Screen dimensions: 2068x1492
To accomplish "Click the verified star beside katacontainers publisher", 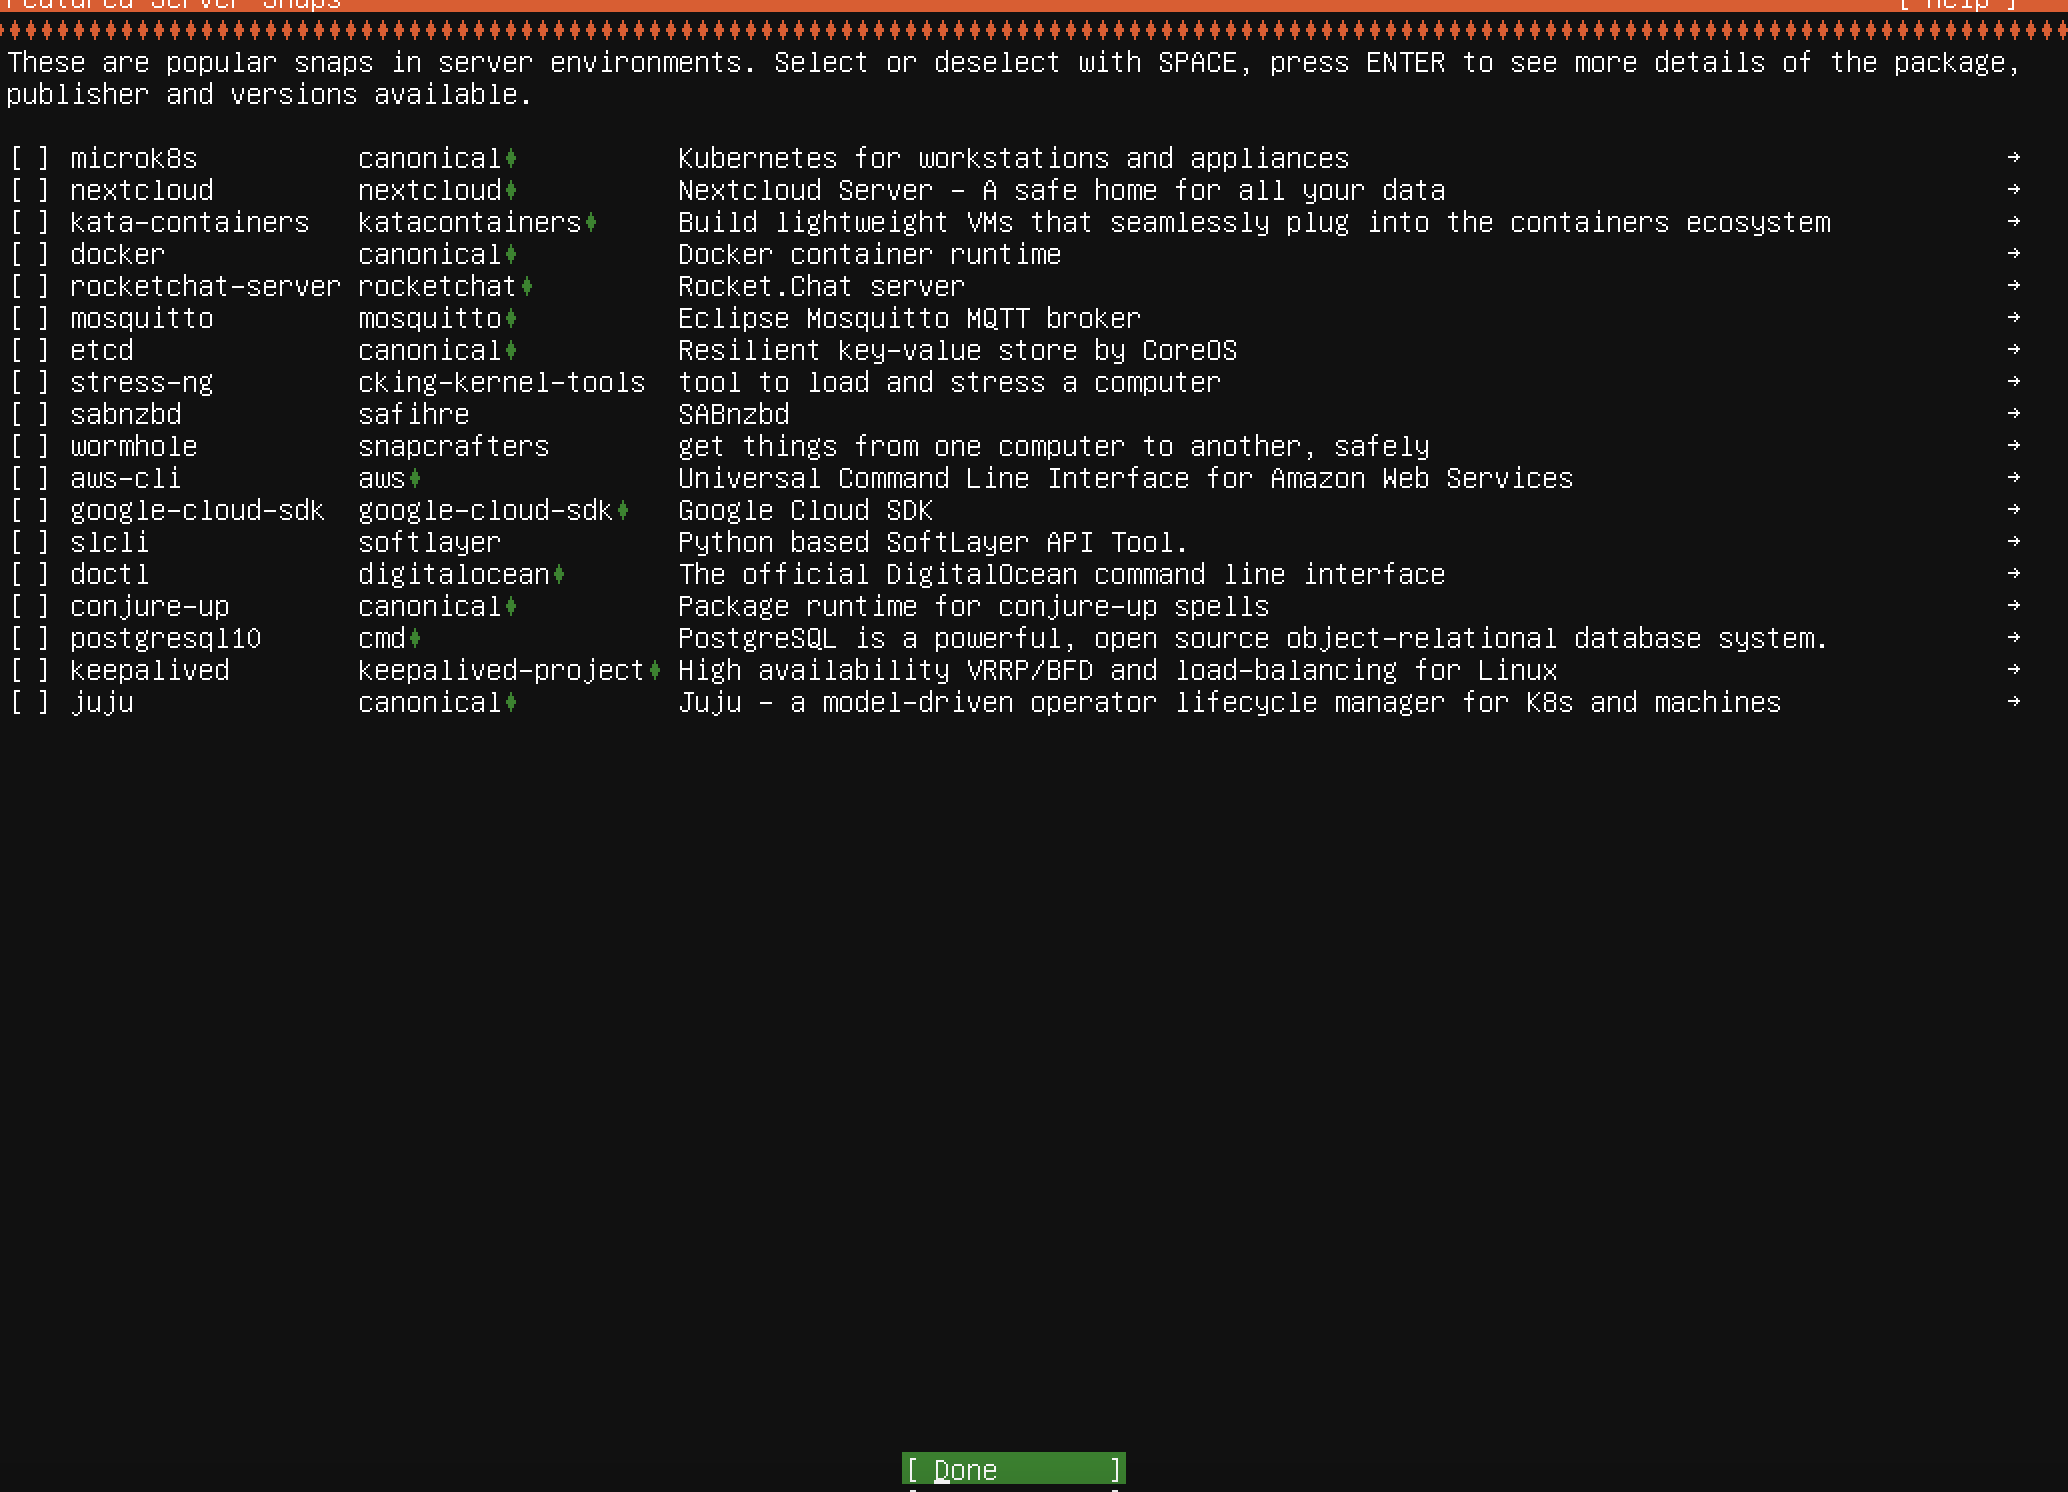I will tap(591, 223).
